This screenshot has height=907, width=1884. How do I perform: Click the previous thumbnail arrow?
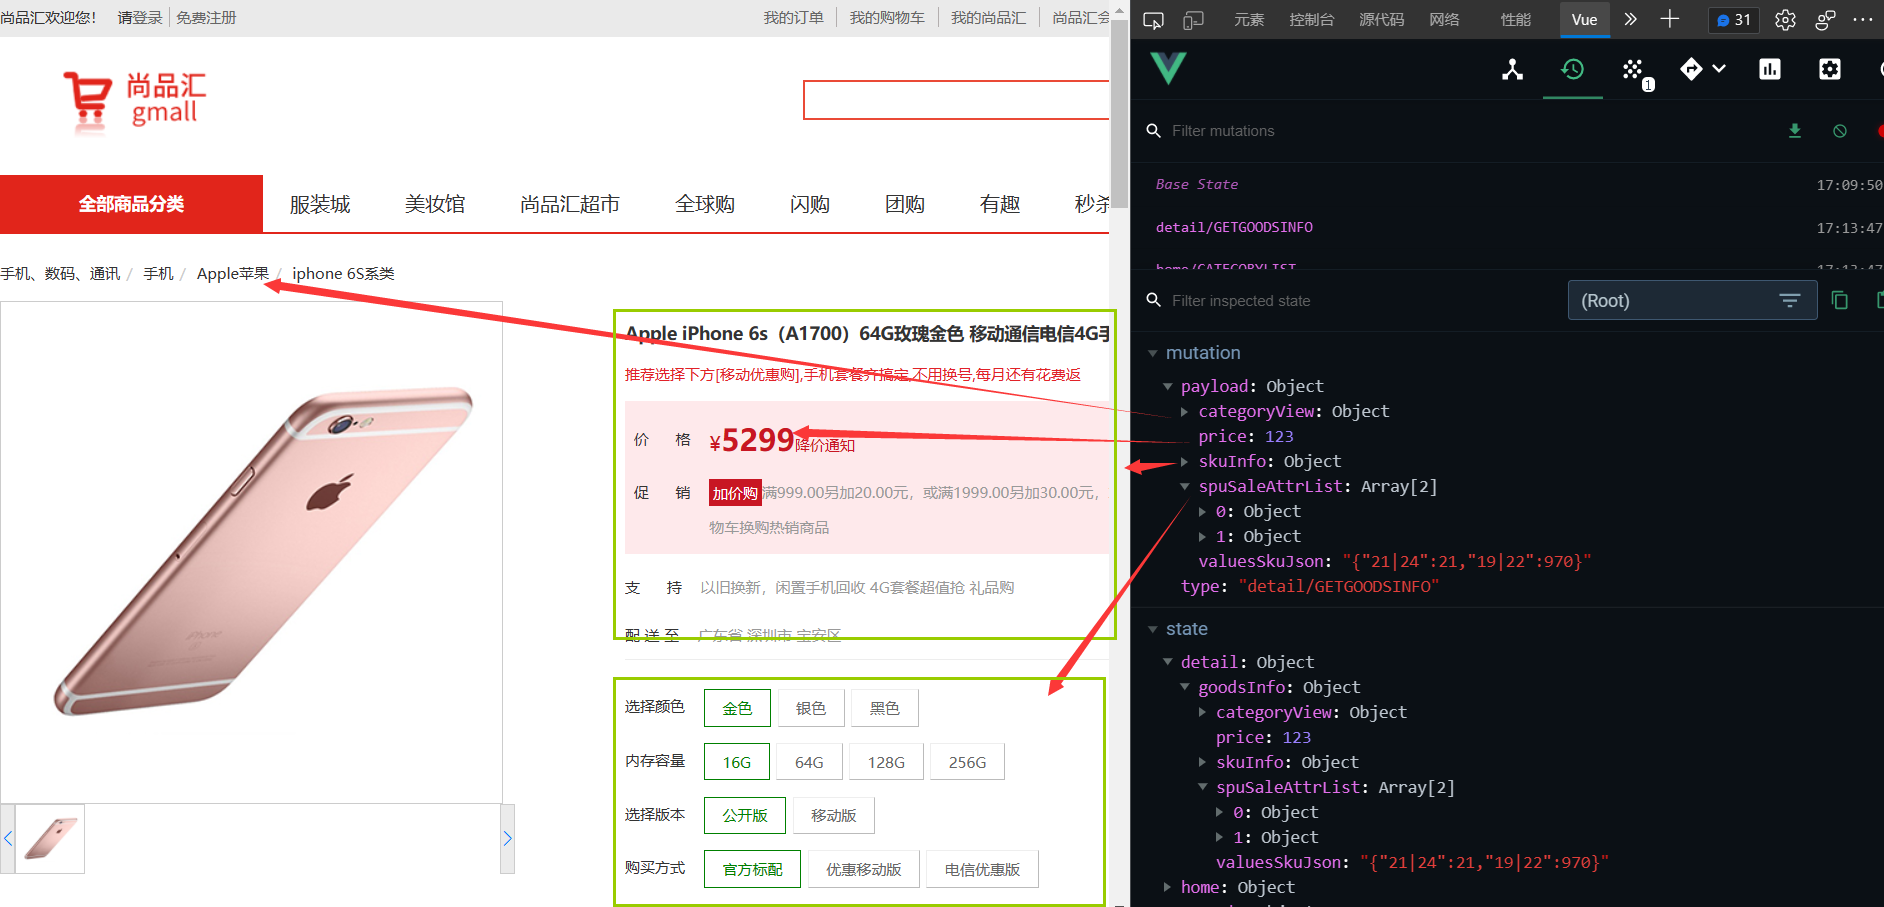coord(8,838)
